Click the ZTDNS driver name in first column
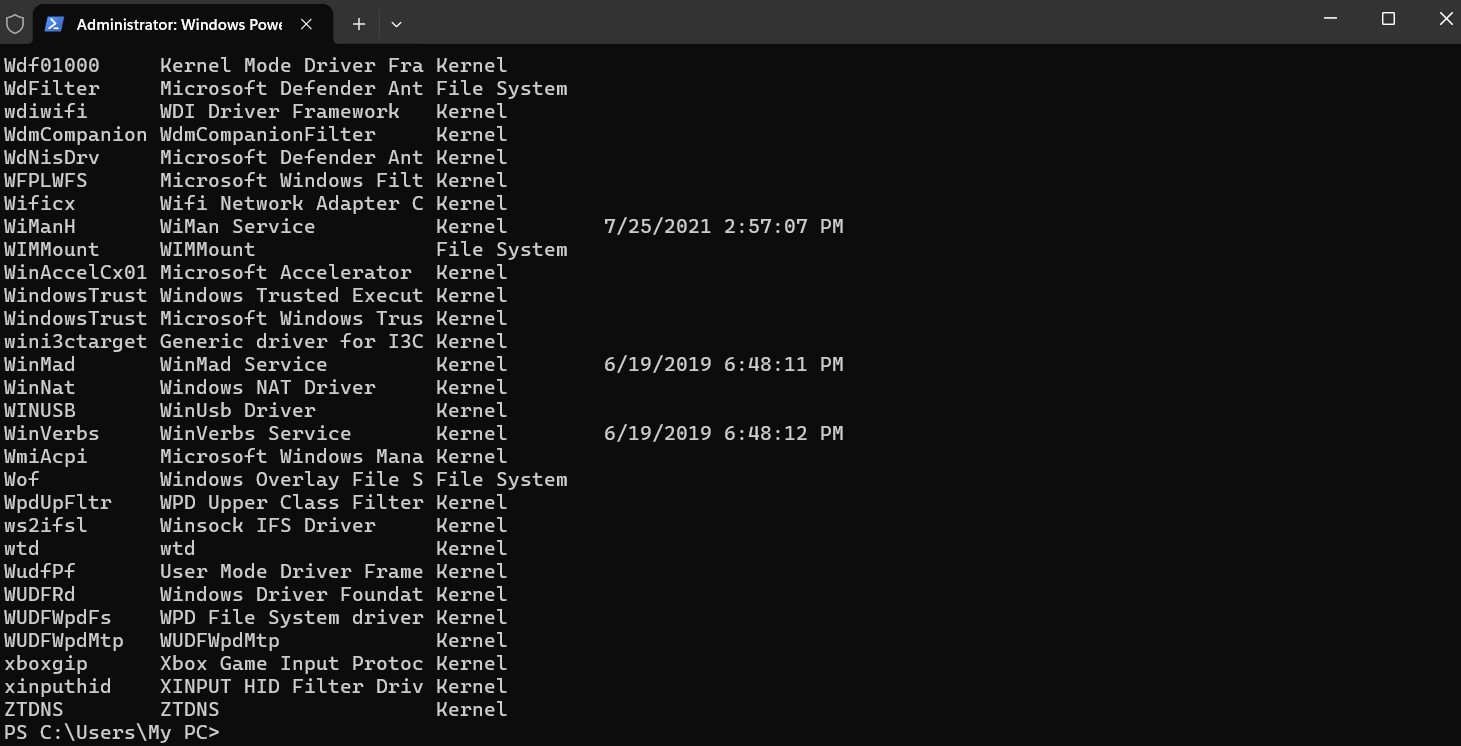Viewport: 1461px width, 746px height. click(x=34, y=710)
